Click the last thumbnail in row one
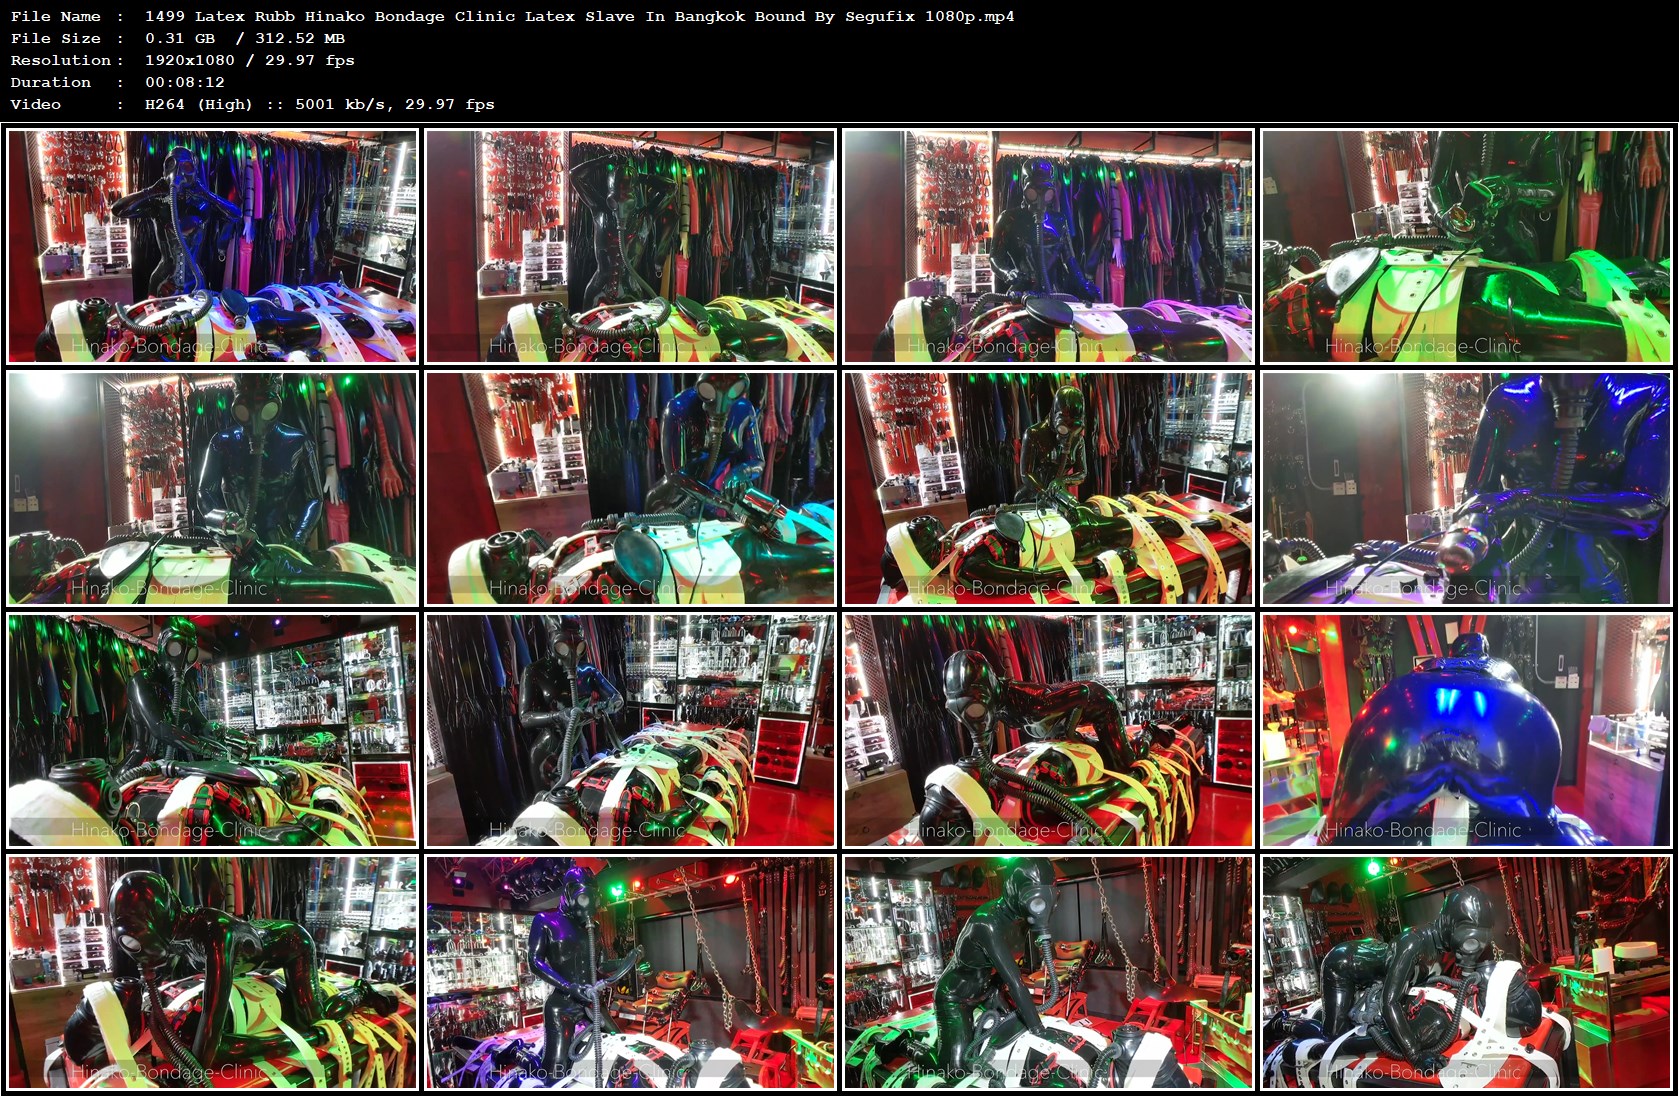The height and width of the screenshot is (1097, 1679). click(1467, 246)
